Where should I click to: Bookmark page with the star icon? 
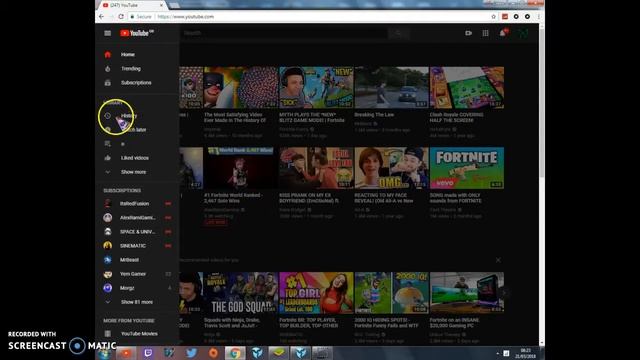[x=493, y=17]
